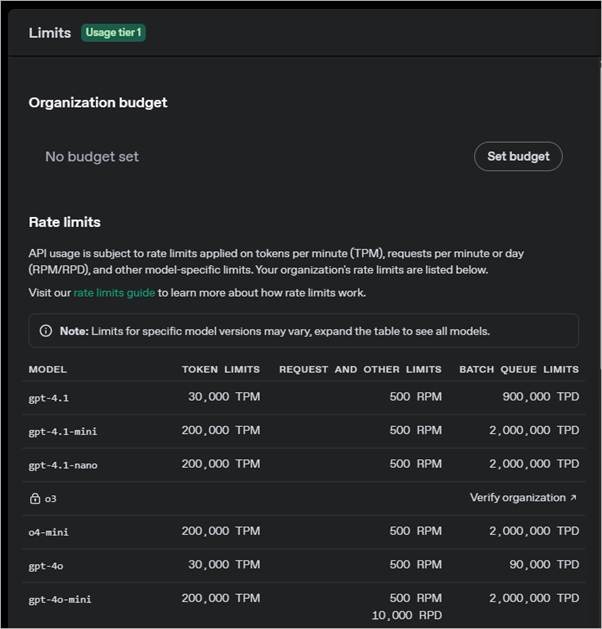Image resolution: width=602 pixels, height=629 pixels.
Task: Click 30,000 TPM in gpt-4o row
Action: pos(224,565)
